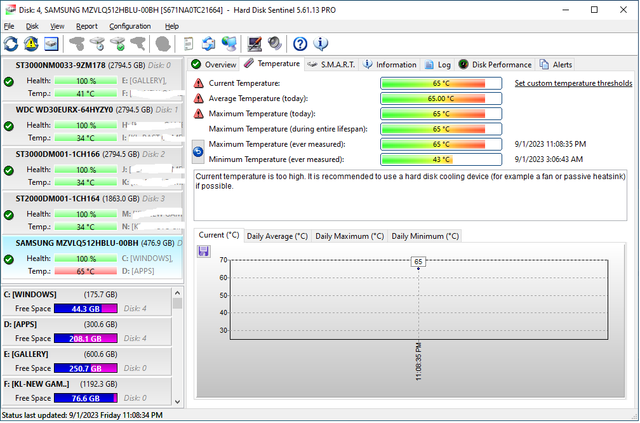The image size is (640, 423).
Task: Click the 'Status last updated' status bar text
Action: 82,415
